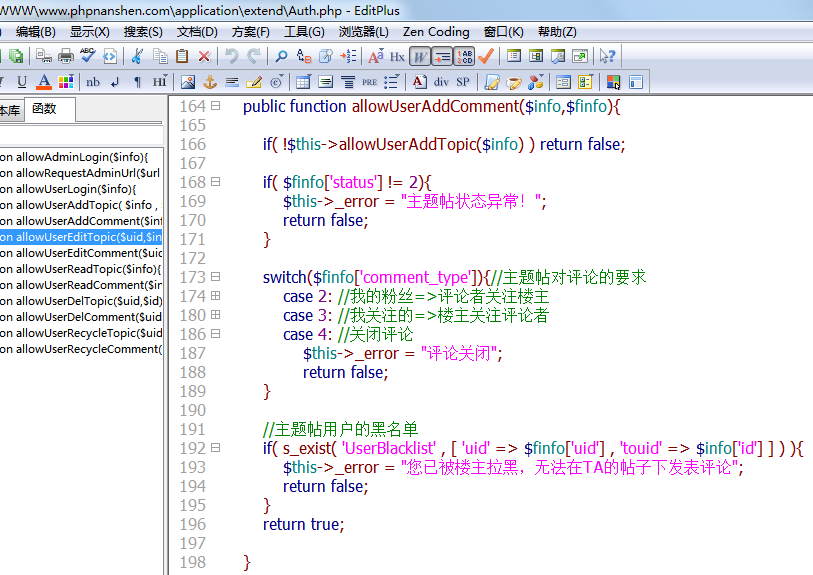The image size is (813, 575).
Task: Click the HTML comment pencil icon
Action: tap(254, 82)
